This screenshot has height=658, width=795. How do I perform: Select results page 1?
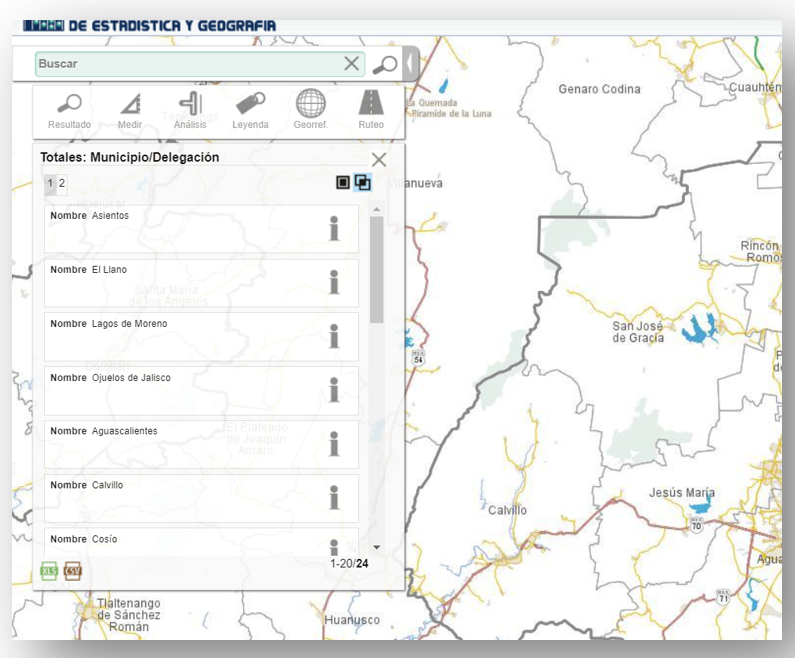(50, 183)
